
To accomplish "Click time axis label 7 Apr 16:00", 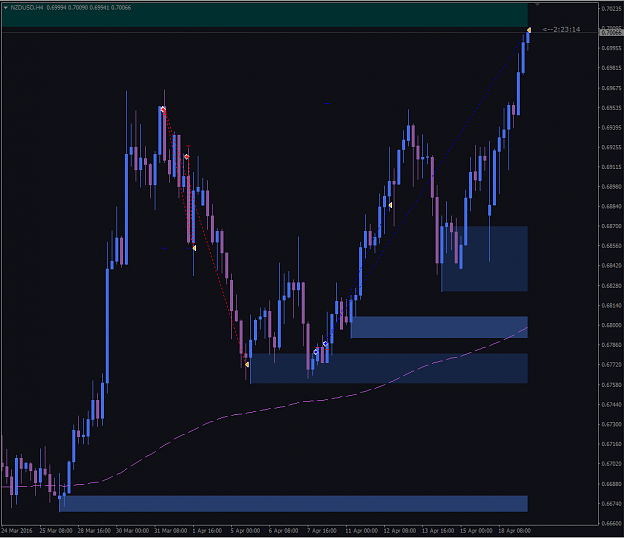I will (x=322, y=531).
